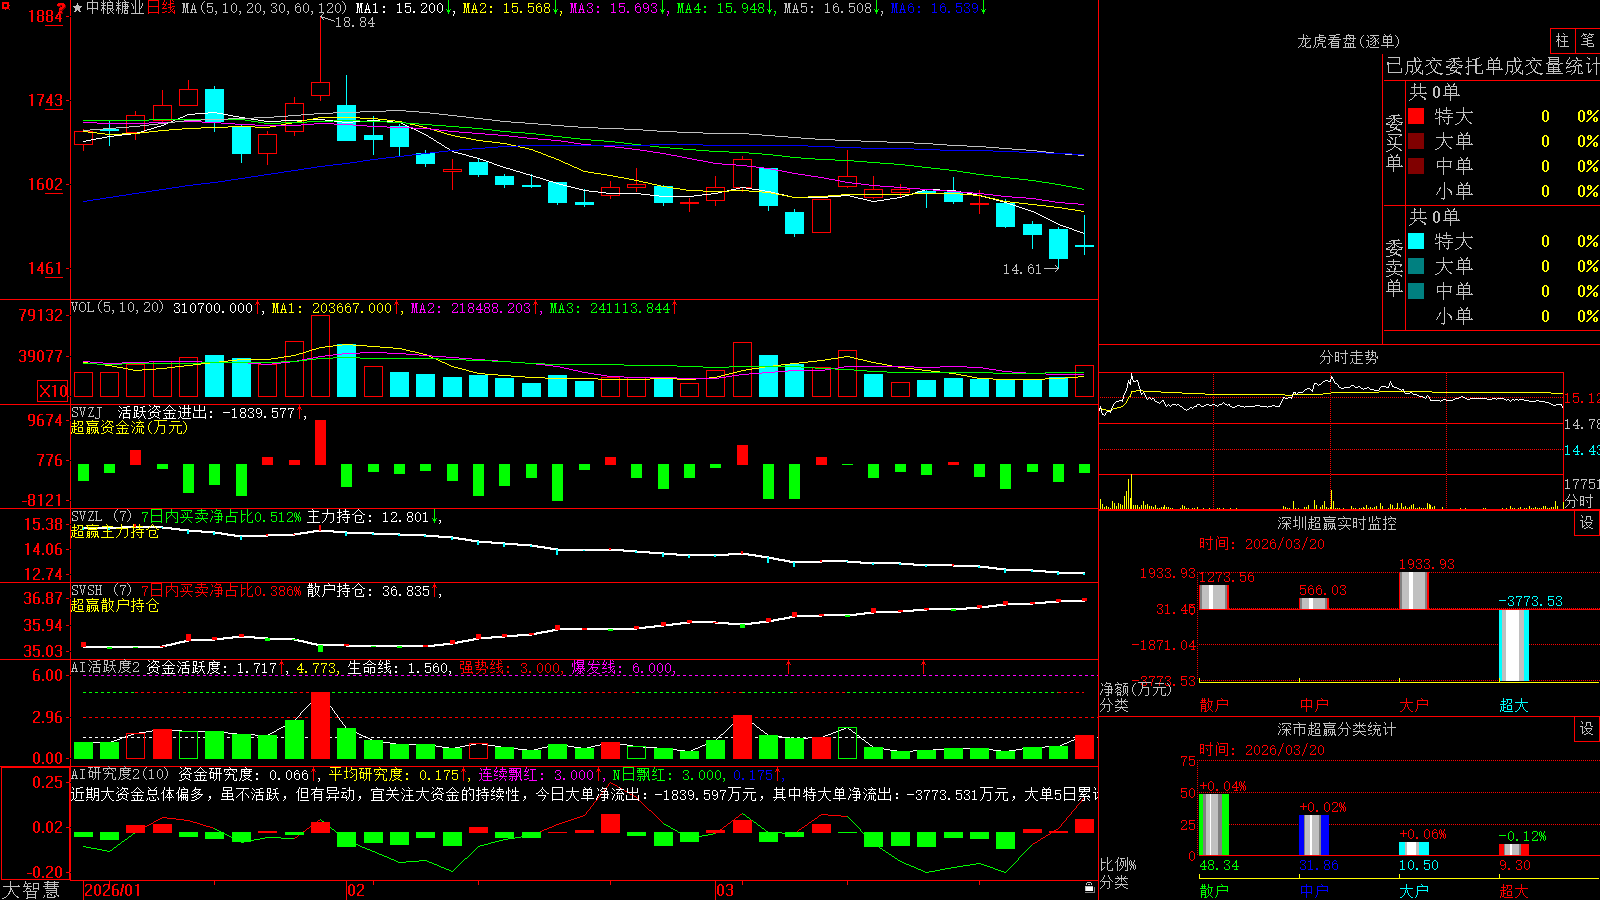Open 设 settings for 深圳超赢实时监控
Screen dimensions: 1600x900
[1587, 523]
